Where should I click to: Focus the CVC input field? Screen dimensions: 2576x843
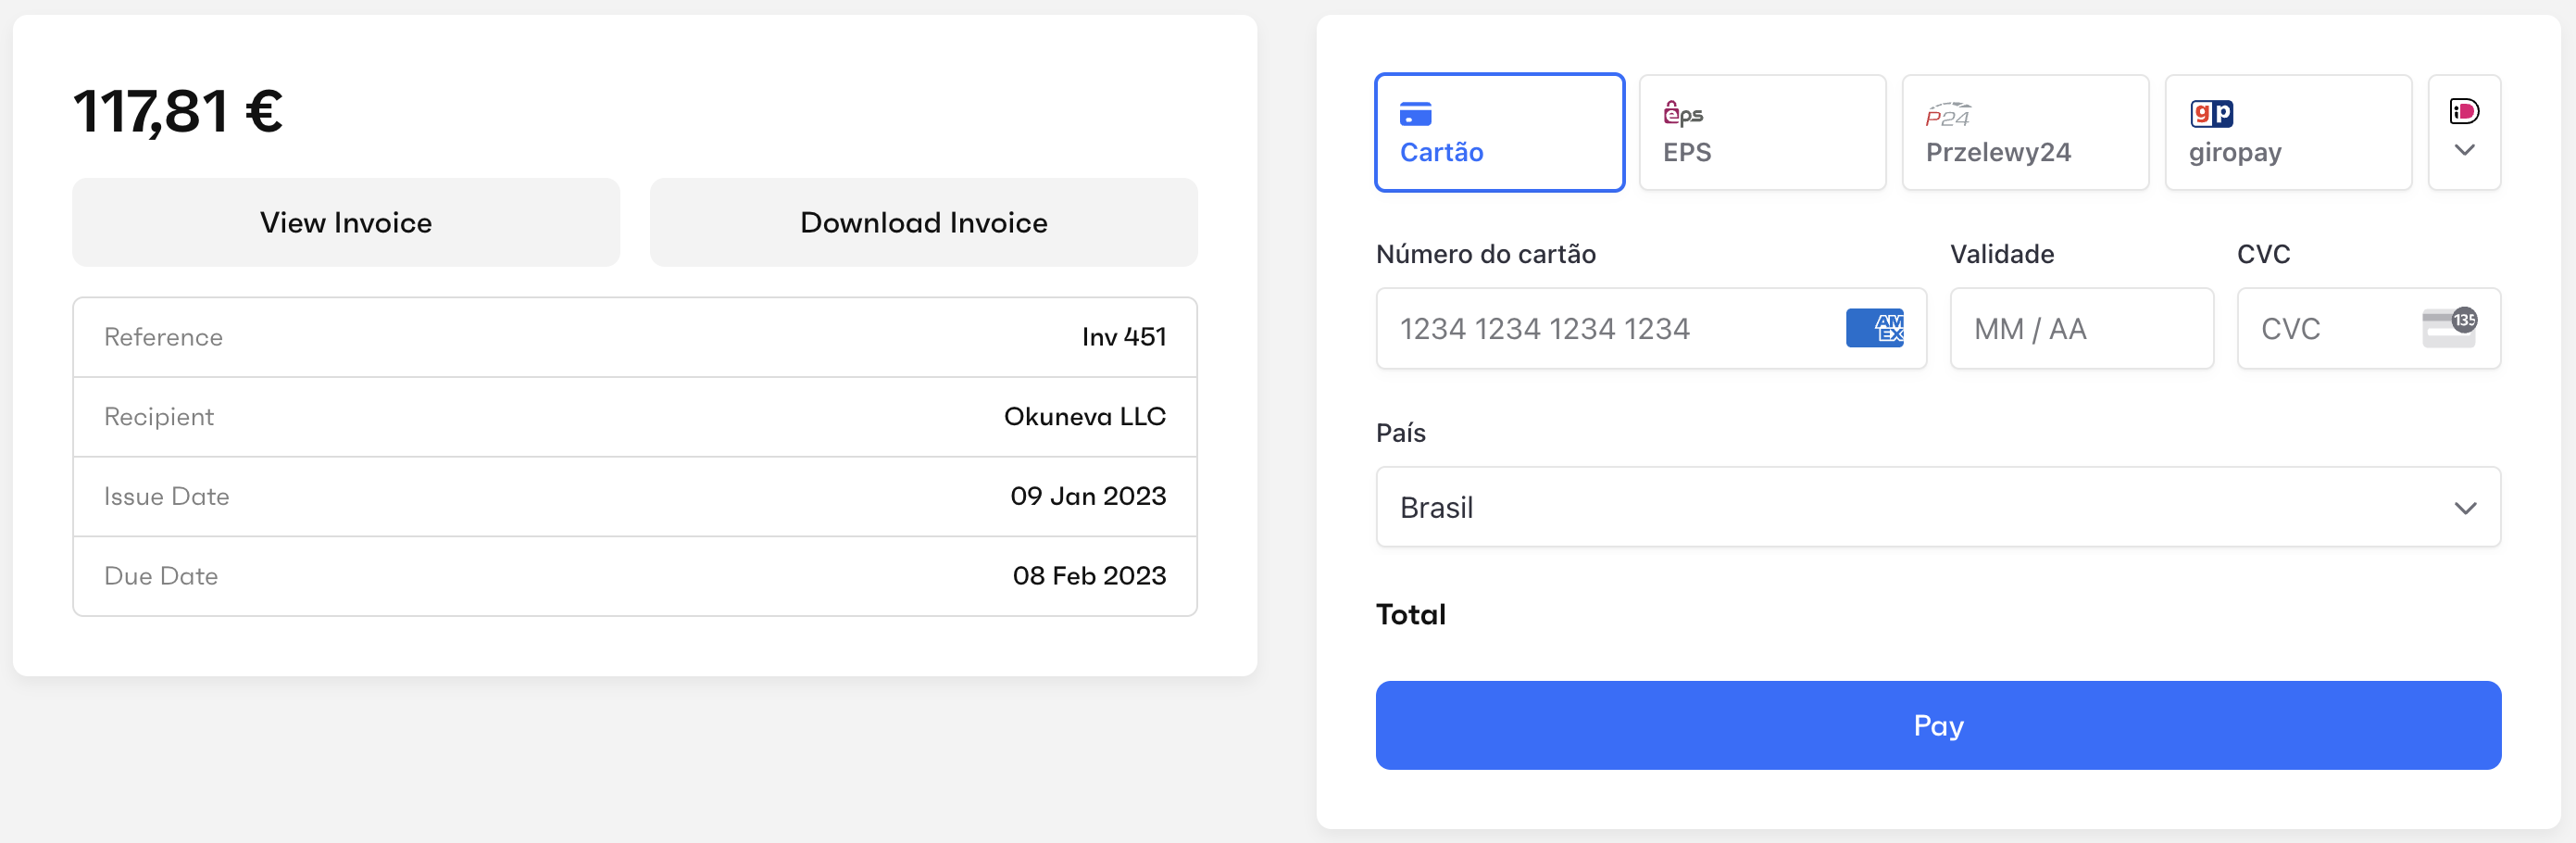(x=2368, y=328)
